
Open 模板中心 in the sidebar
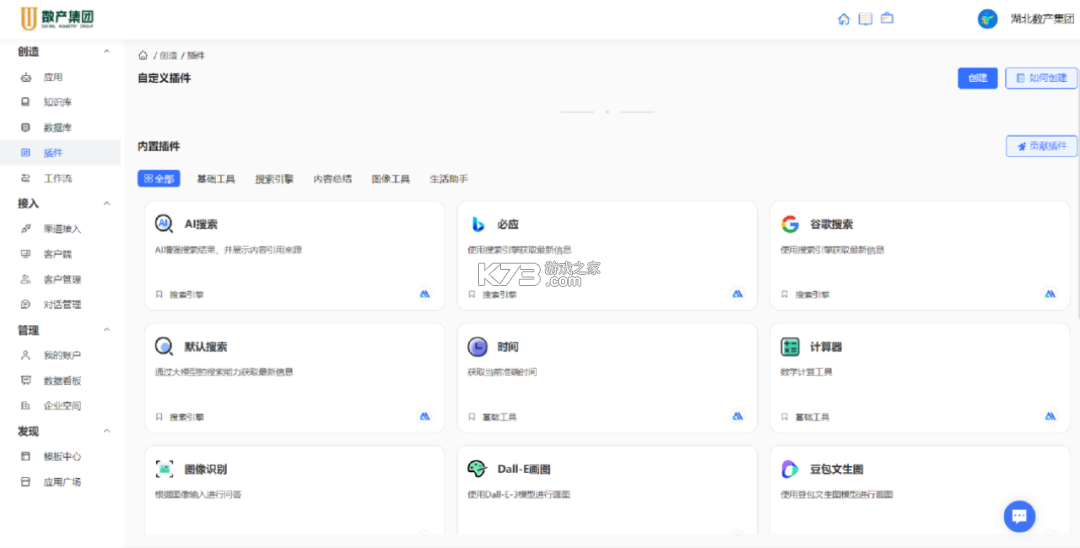60,456
